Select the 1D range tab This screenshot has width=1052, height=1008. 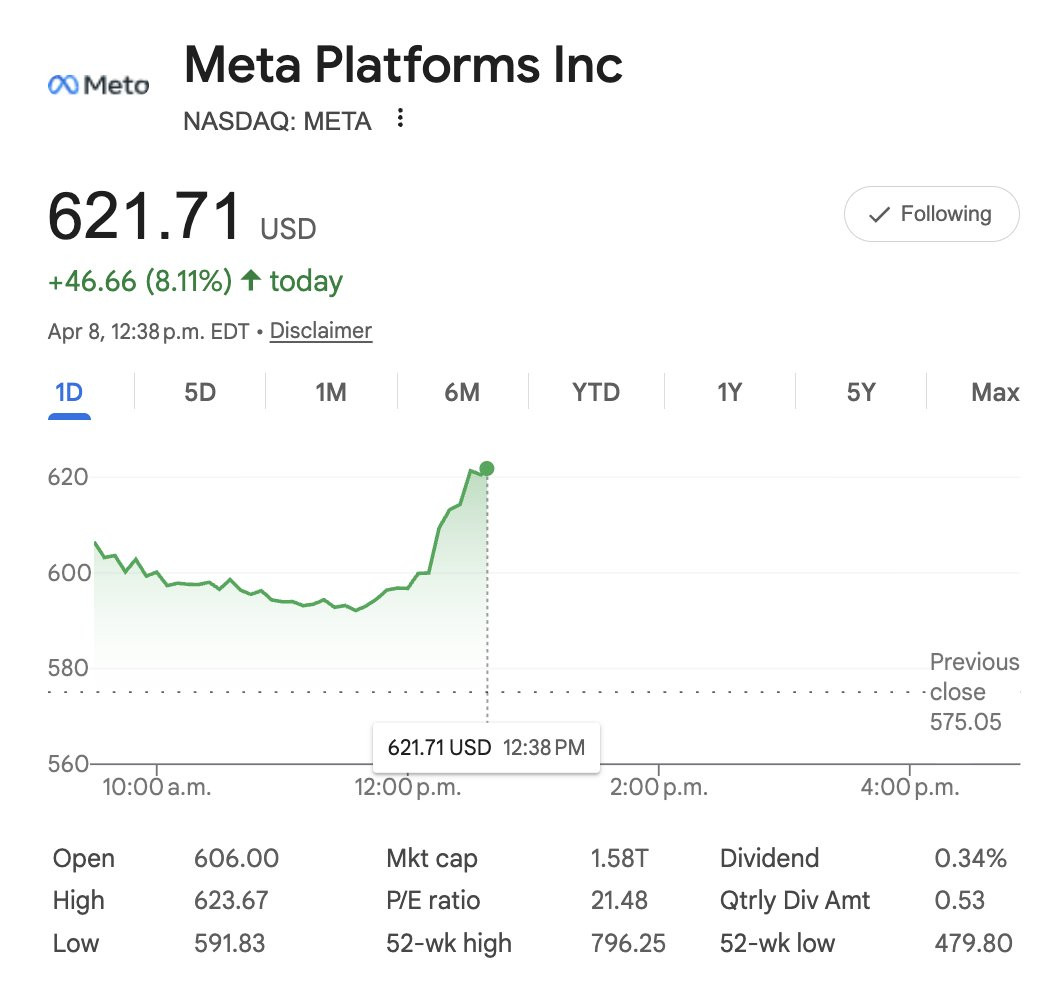click(69, 392)
